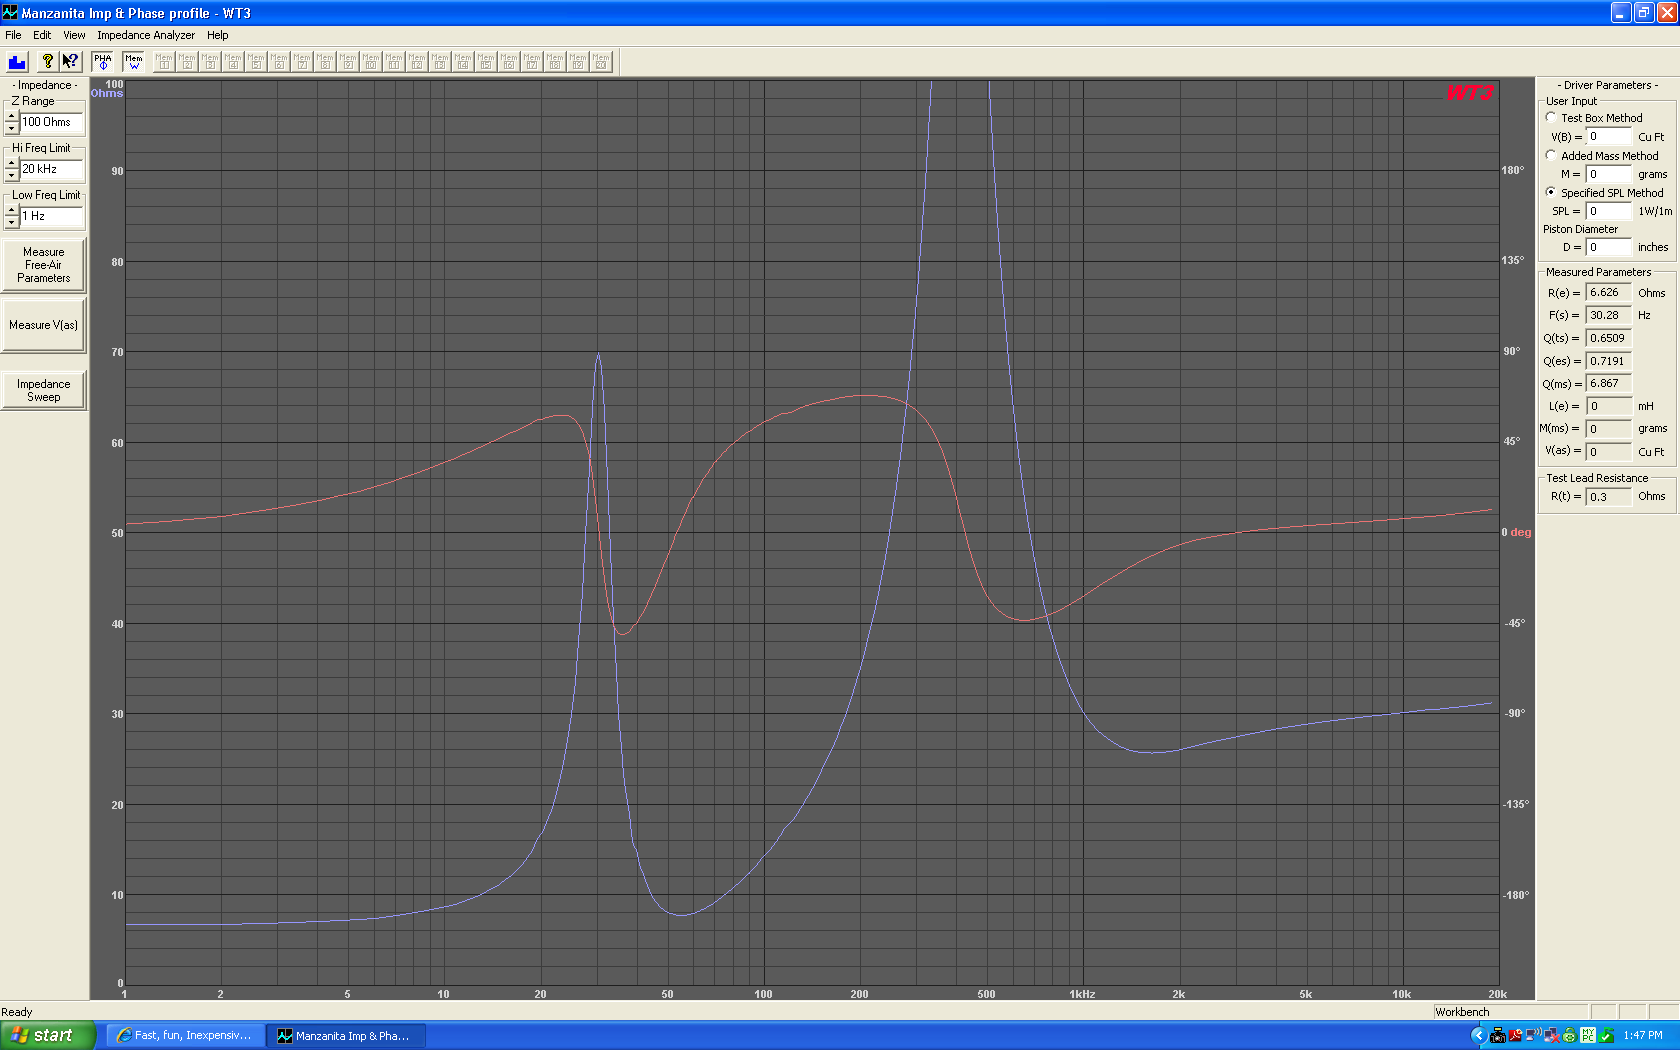Screen dimensions: 1680x1050
Task: Switch to Fast, fun, Inexpensiv... taskbar window
Action: 186,1035
